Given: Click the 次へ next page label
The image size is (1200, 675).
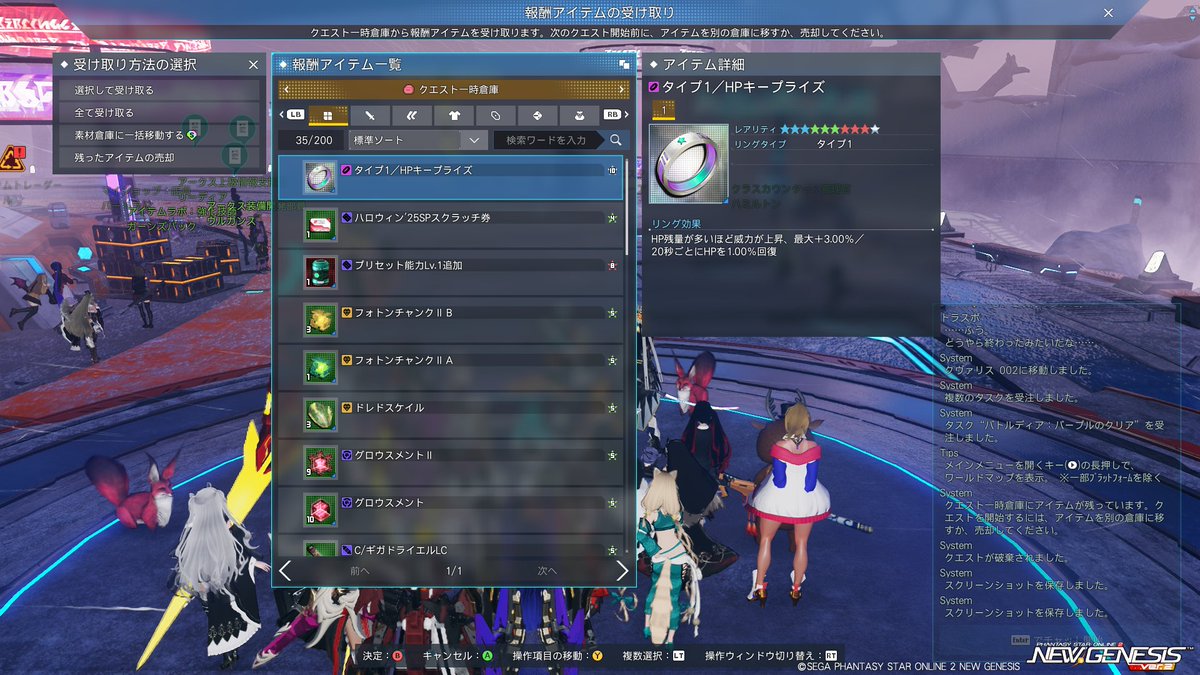Looking at the screenshot, I should pos(547,571).
